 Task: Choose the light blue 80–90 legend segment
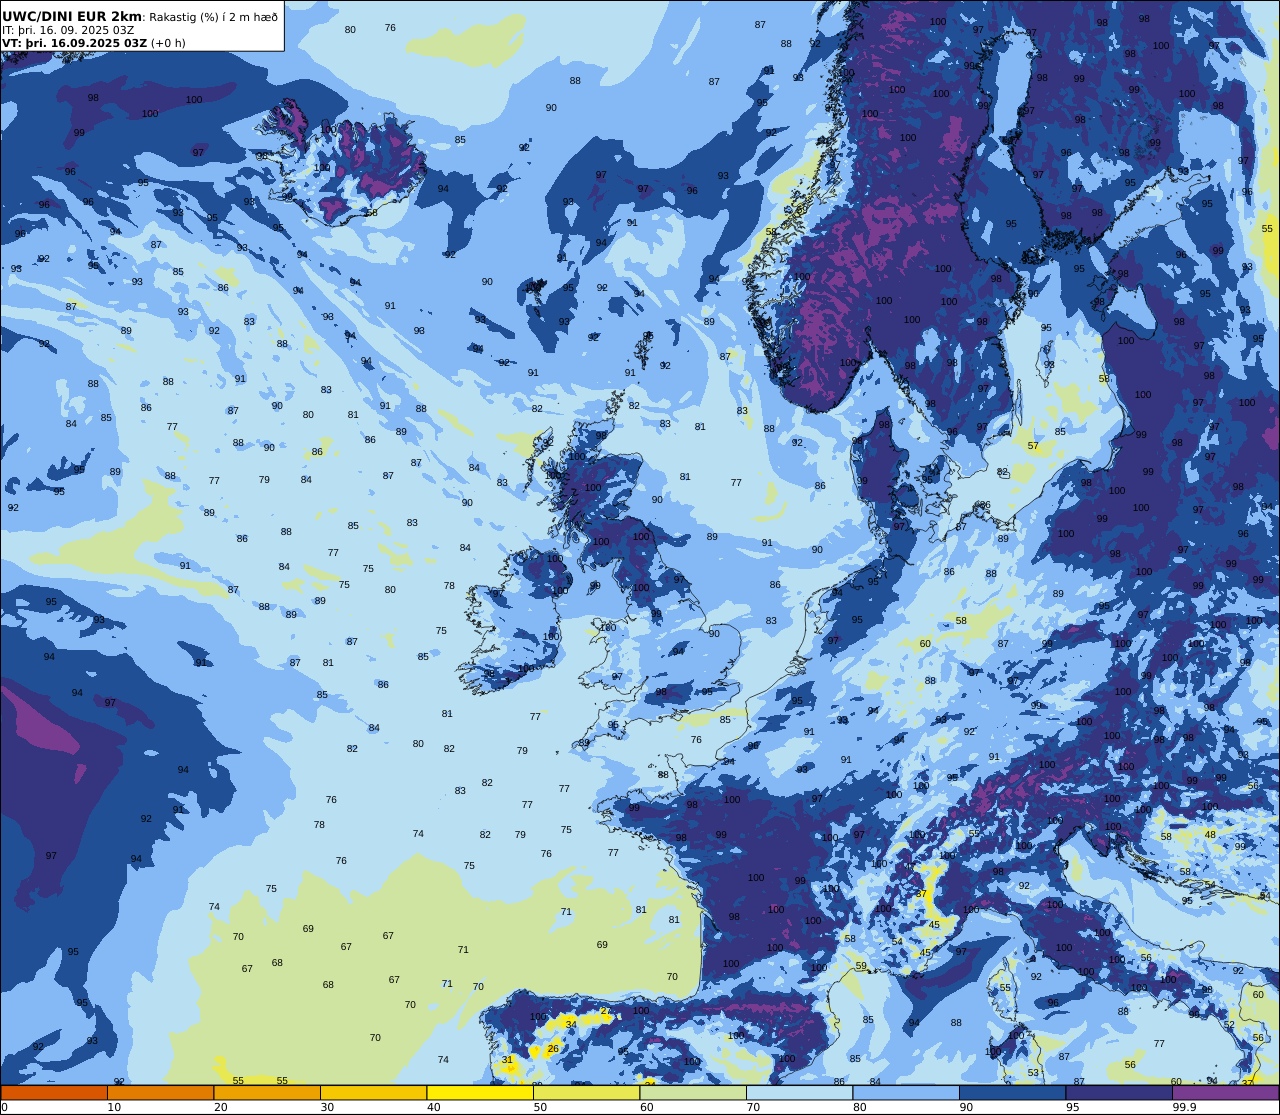pyautogui.click(x=906, y=1092)
